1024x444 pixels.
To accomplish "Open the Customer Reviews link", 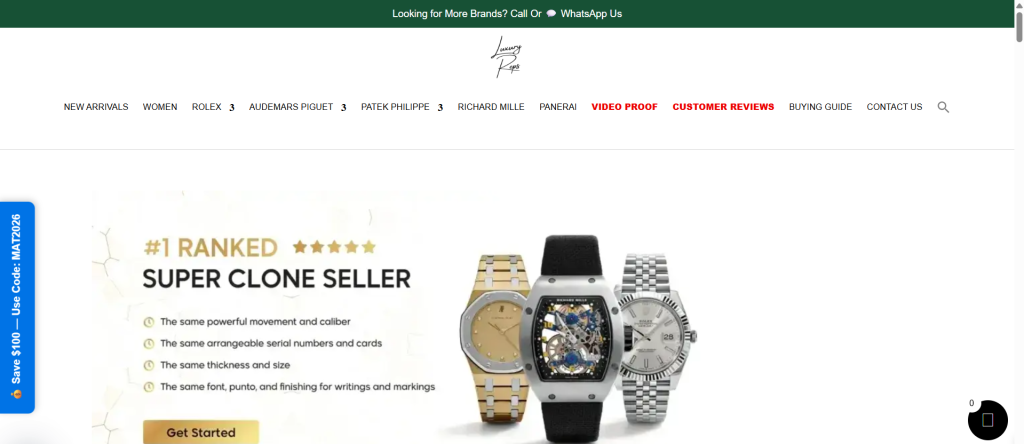I will click(724, 107).
